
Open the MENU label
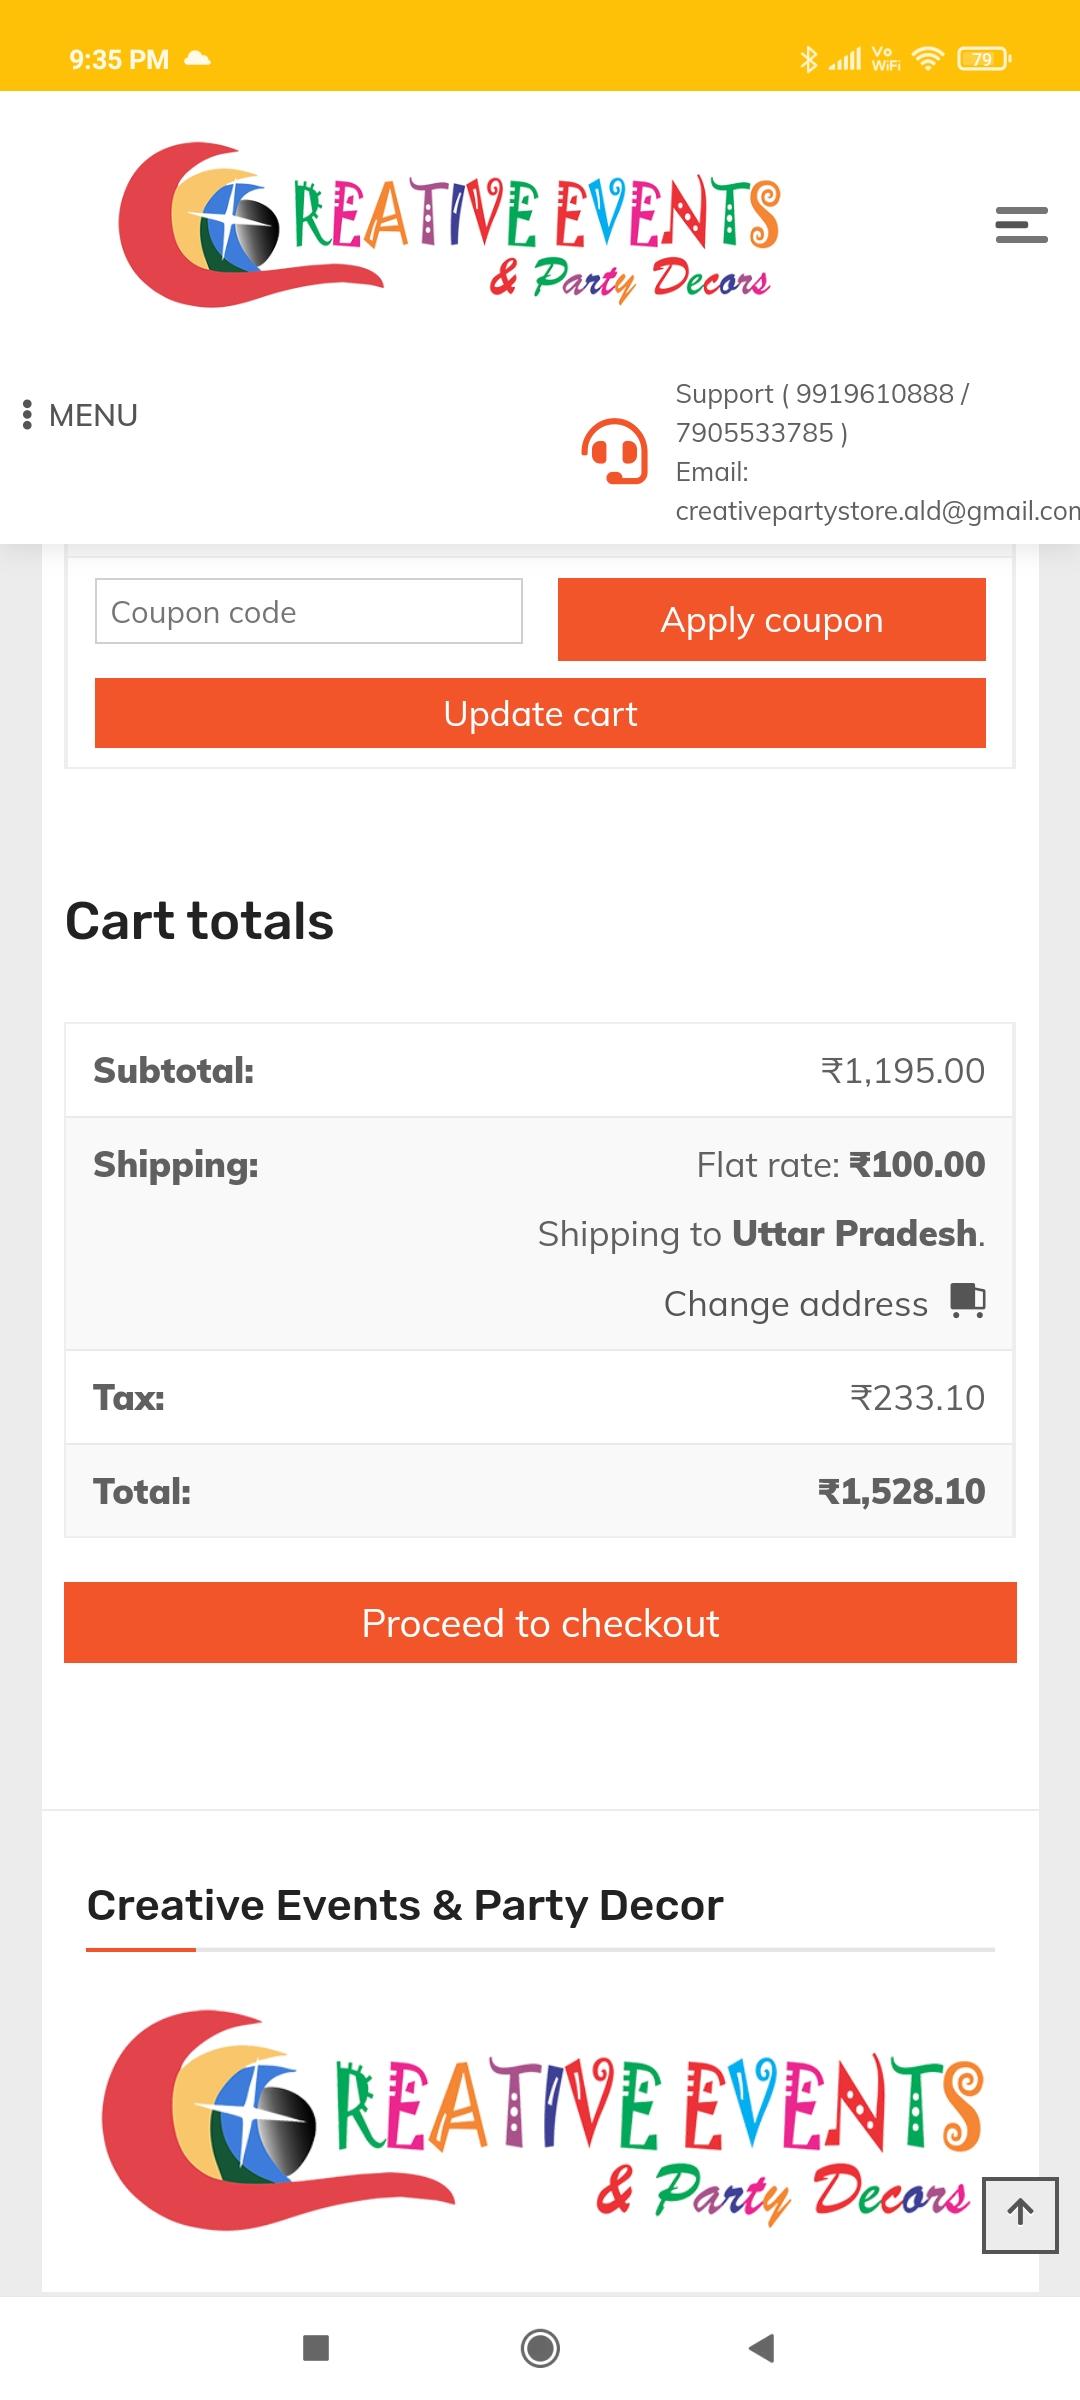tap(93, 415)
